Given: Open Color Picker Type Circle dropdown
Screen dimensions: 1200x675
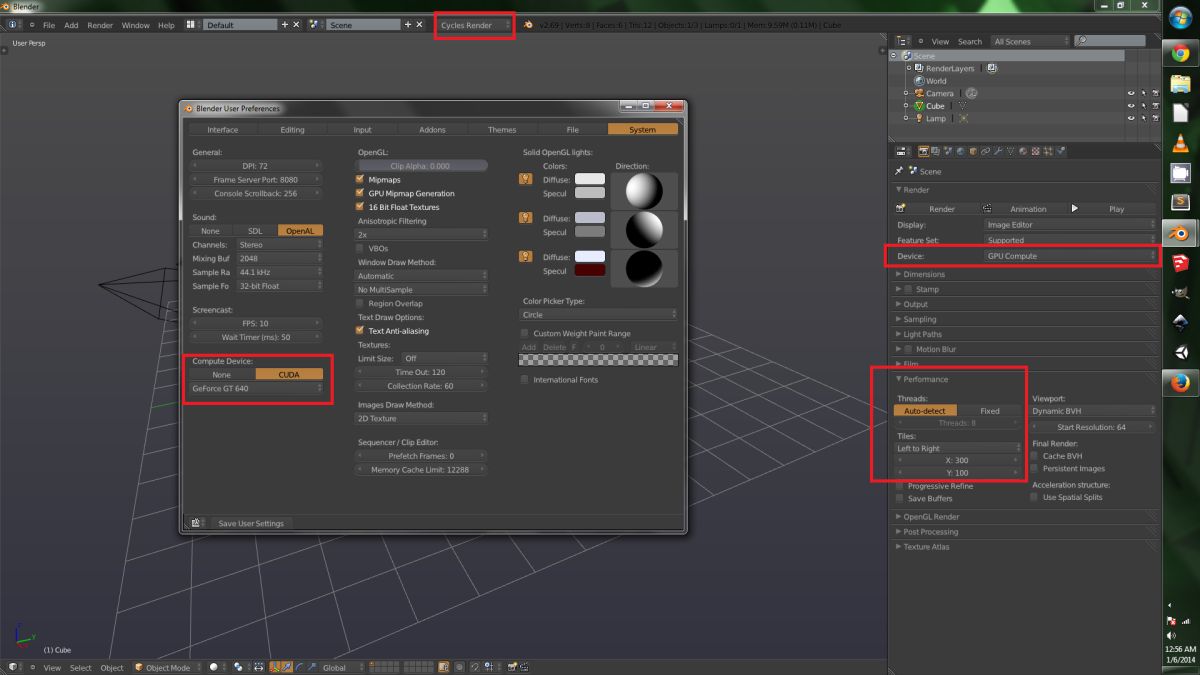Looking at the screenshot, I should coord(599,314).
